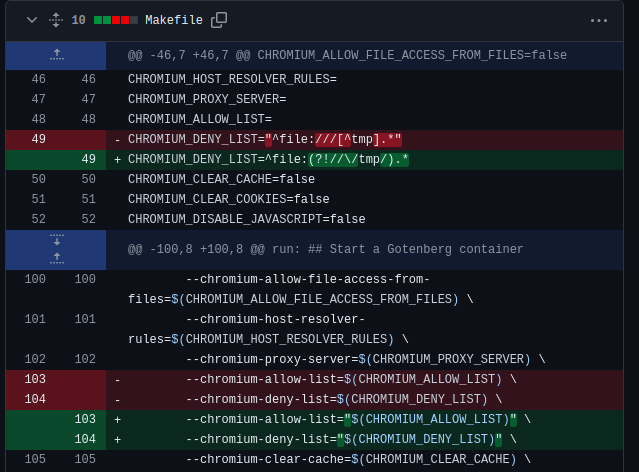Select added line number 104
The width and height of the screenshot is (639, 472).
tap(88, 439)
